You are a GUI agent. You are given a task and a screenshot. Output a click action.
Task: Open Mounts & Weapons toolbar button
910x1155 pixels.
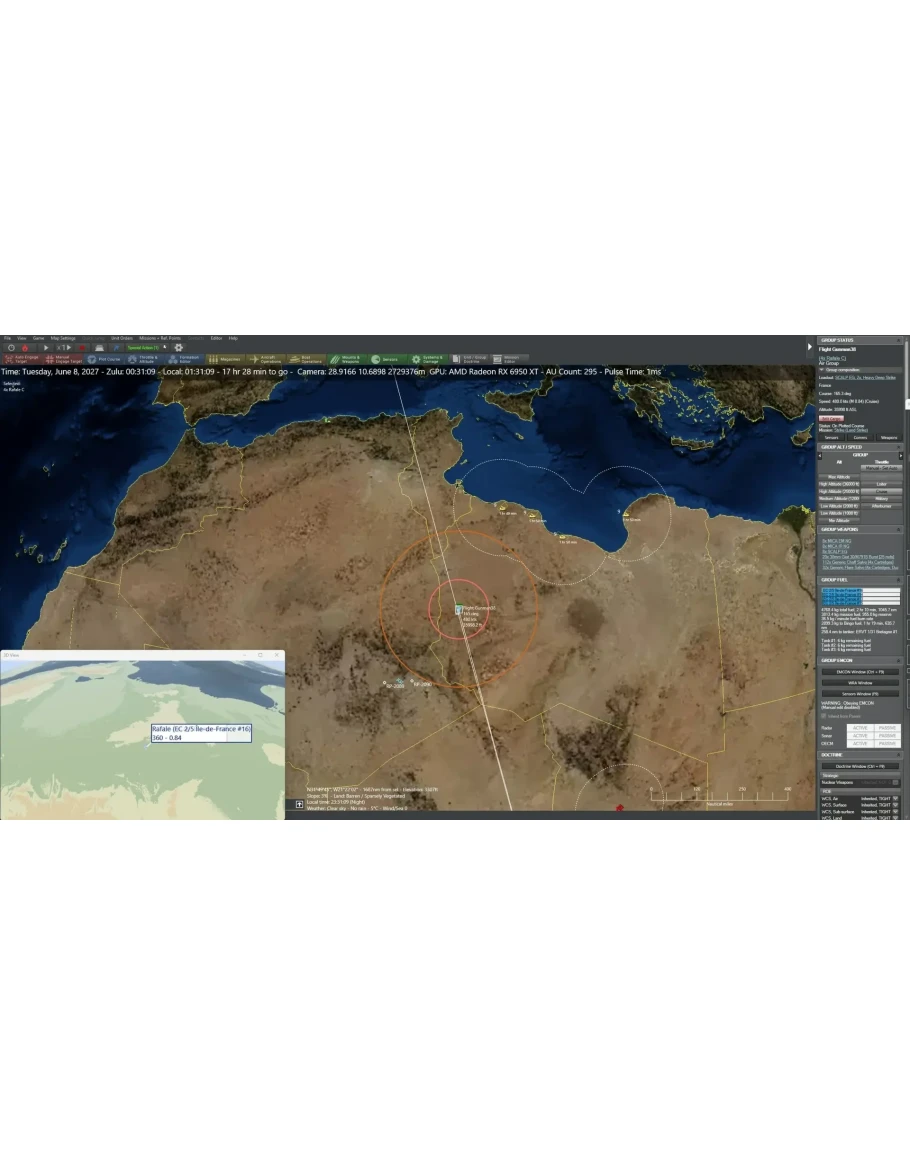pyautogui.click(x=346, y=358)
